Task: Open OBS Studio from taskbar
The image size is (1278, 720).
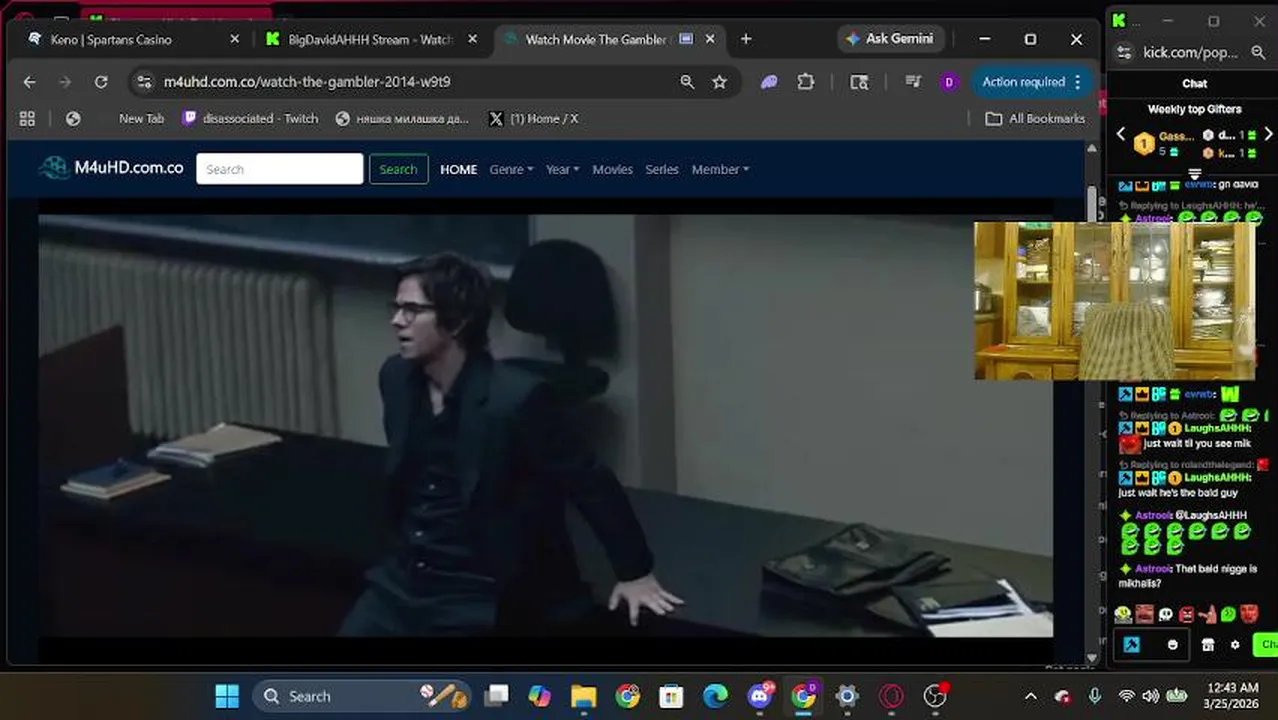Action: pos(935,696)
